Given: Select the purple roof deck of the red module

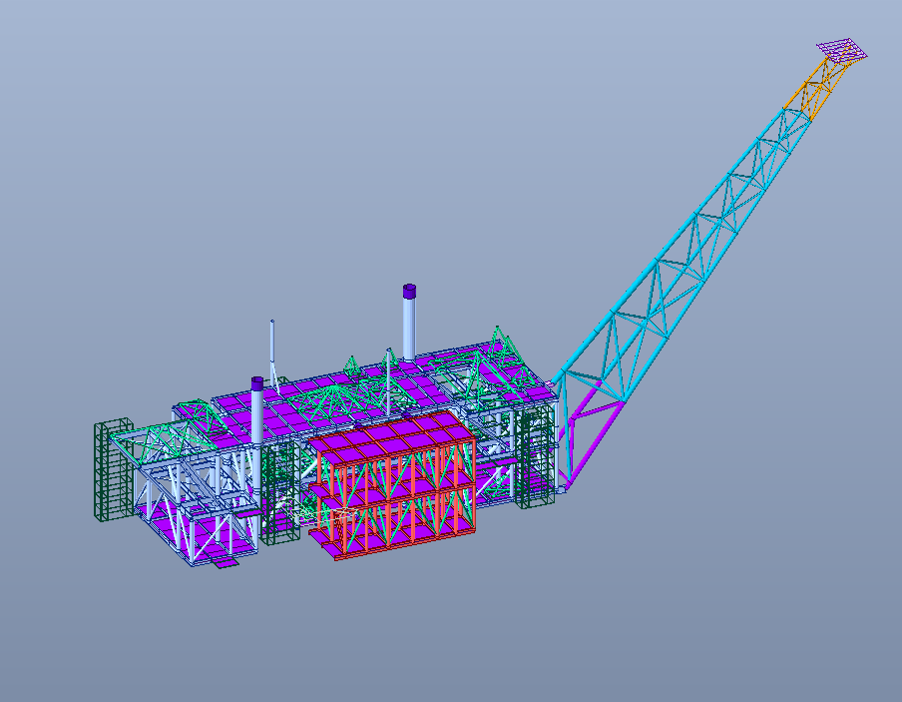Looking at the screenshot, I should (391, 434).
